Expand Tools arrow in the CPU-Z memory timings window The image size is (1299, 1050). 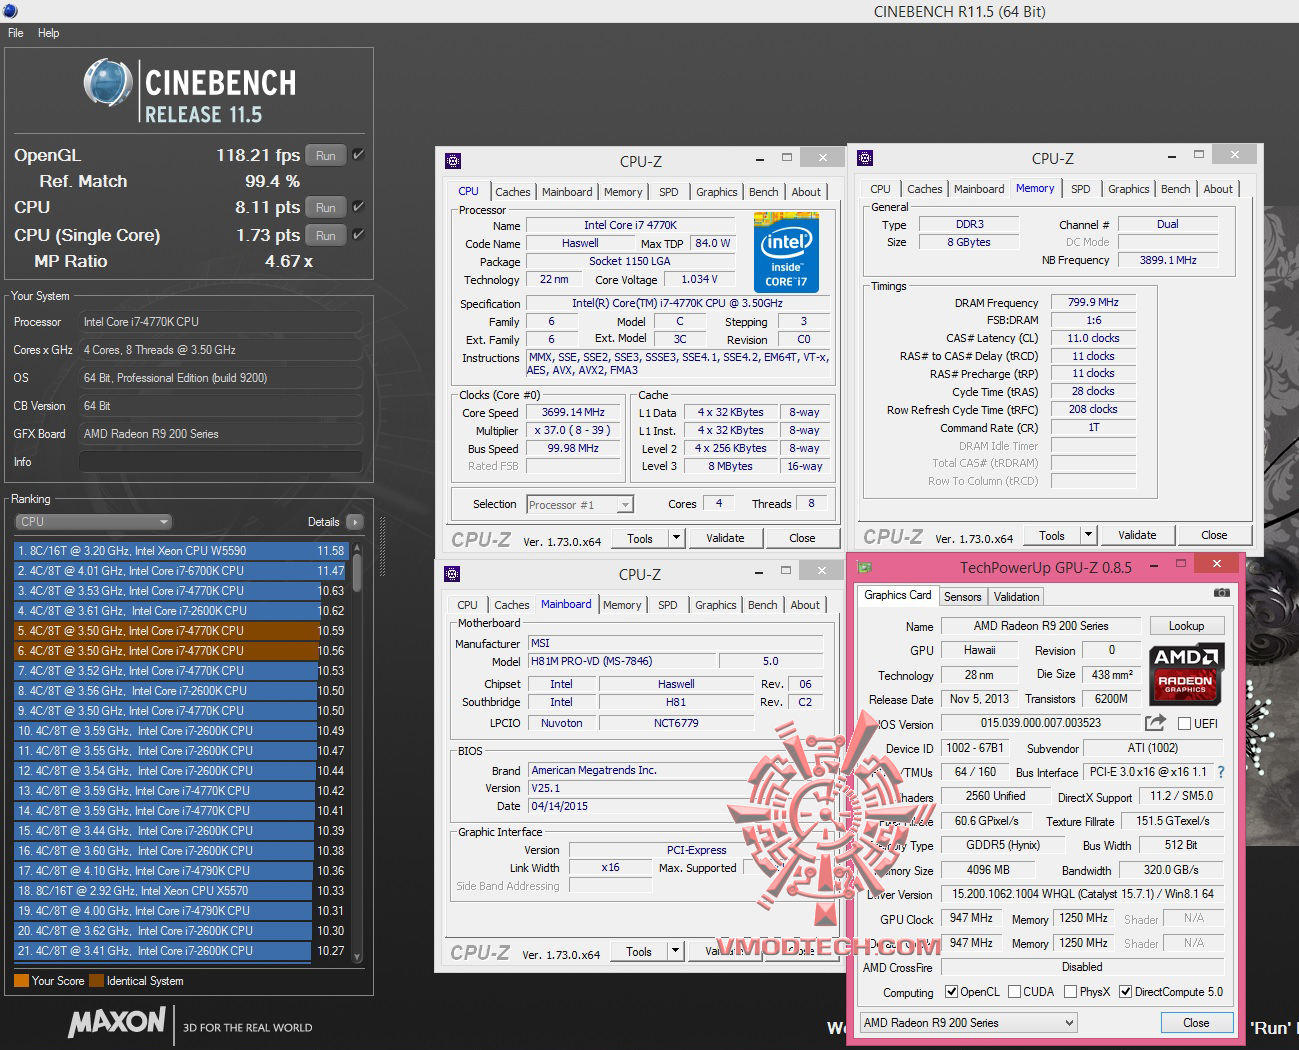(1089, 535)
